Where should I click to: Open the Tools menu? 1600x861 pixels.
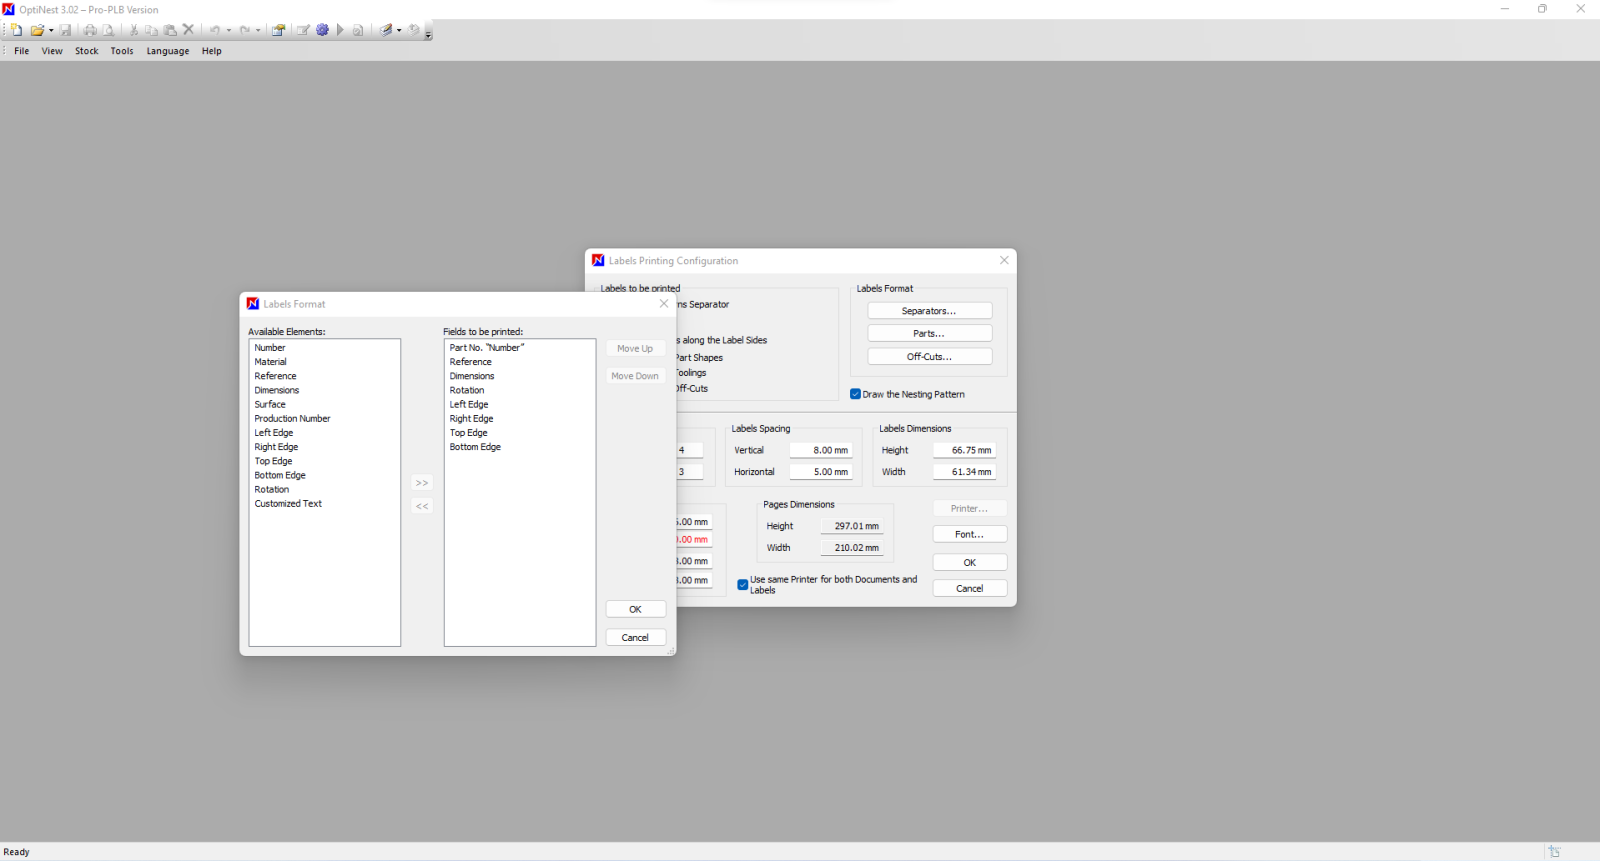122,51
